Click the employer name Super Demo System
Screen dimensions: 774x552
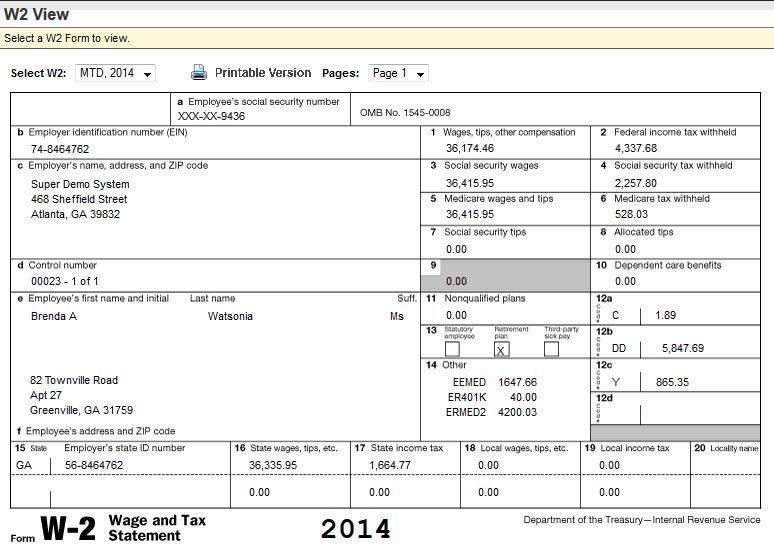[x=80, y=184]
